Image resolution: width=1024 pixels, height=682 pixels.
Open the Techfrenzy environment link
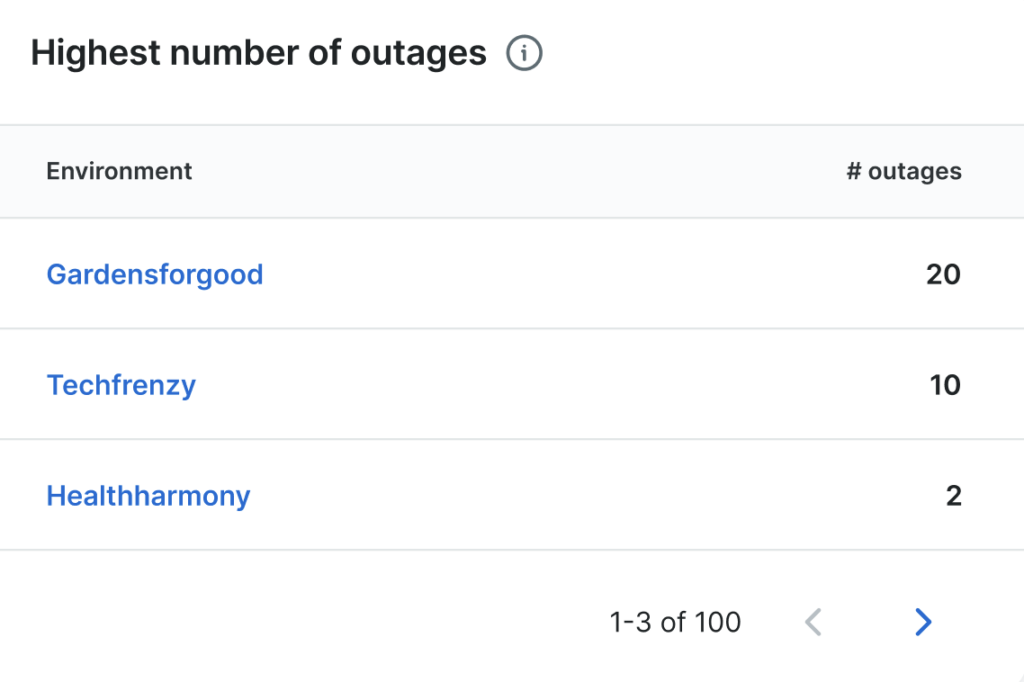[x=121, y=385]
